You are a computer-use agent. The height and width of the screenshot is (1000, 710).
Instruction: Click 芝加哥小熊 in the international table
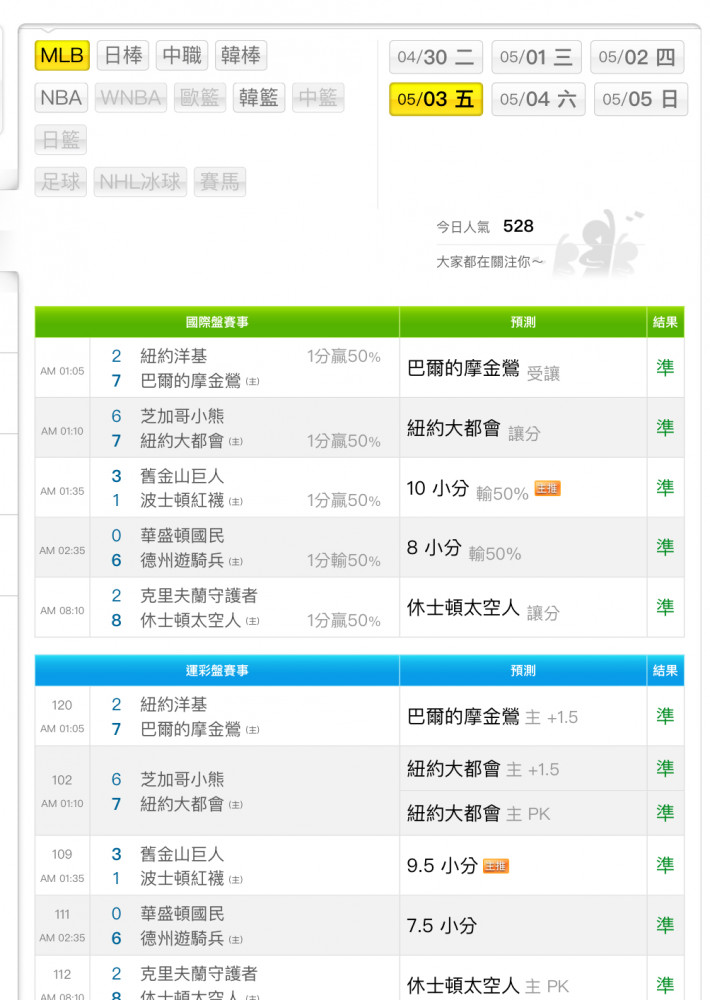coord(182,416)
